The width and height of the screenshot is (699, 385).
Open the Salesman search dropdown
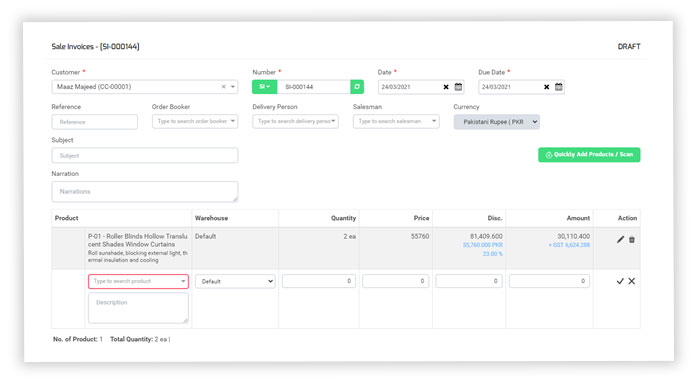coord(396,121)
